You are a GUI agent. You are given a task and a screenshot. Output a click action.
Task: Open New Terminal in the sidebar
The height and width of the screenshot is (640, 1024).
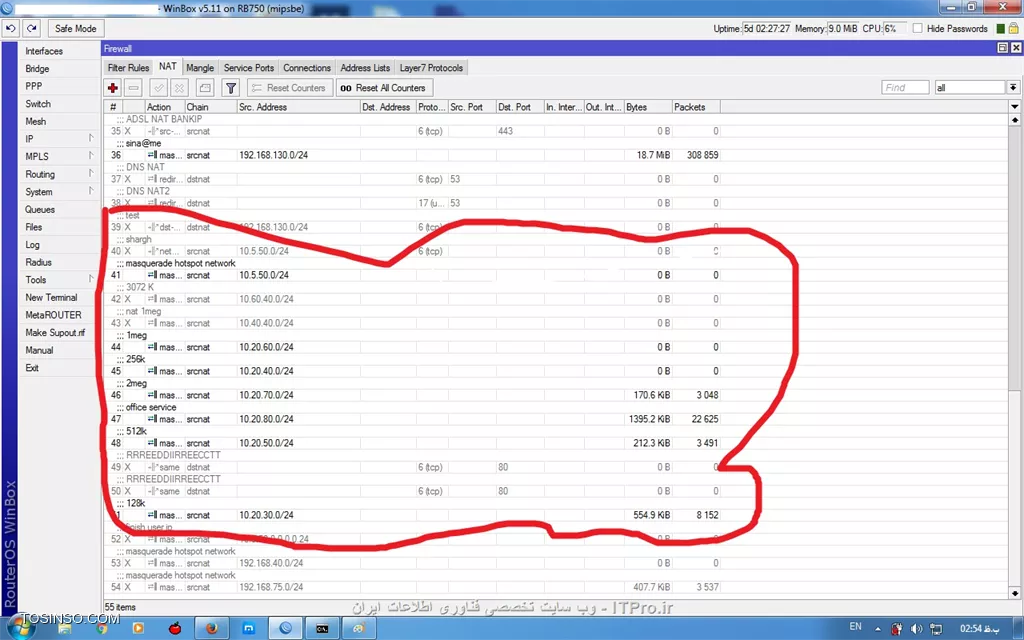[x=52, y=297]
